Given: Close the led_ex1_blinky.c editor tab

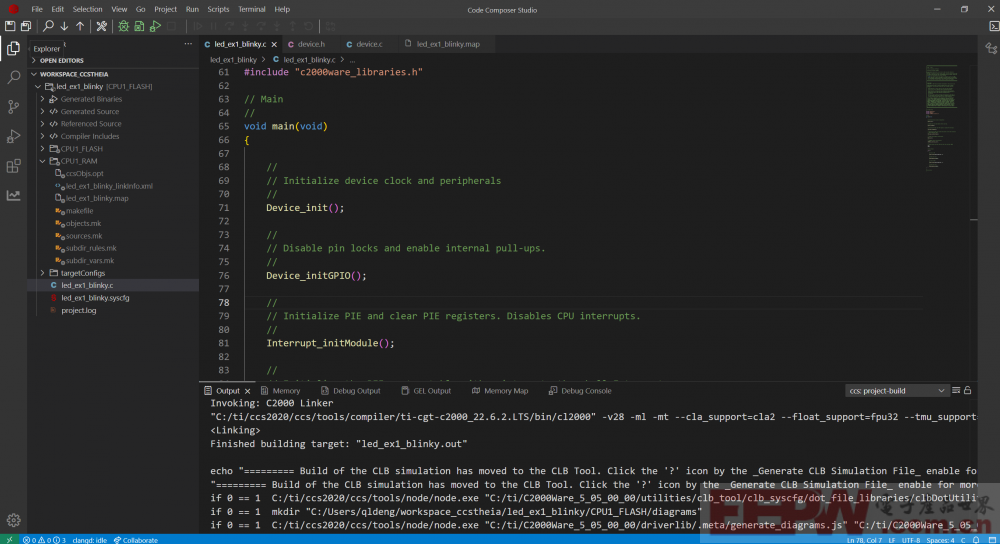Looking at the screenshot, I should pos(274,45).
